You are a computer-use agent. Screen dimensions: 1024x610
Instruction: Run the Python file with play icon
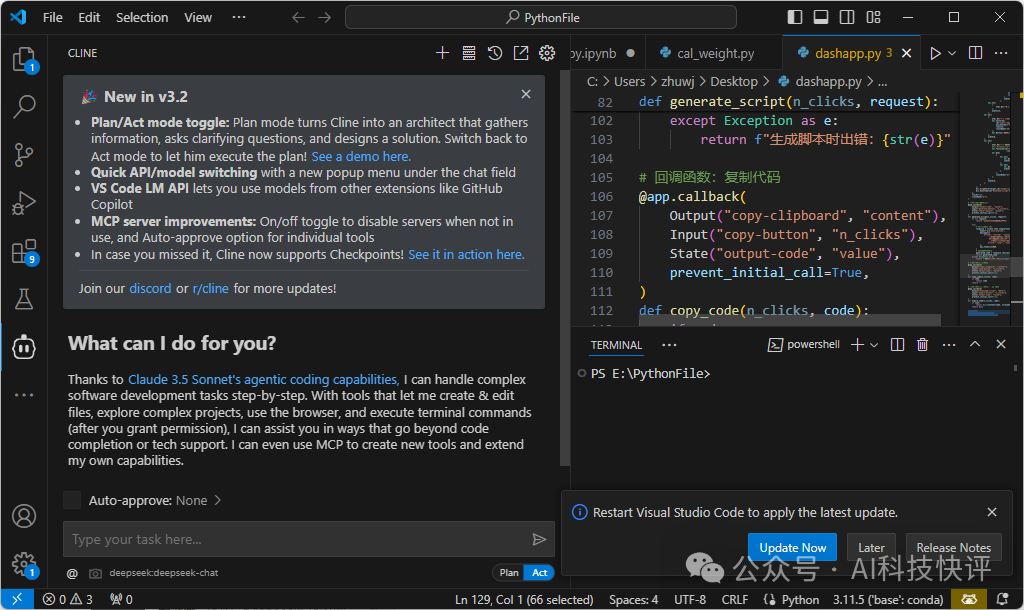[935, 53]
